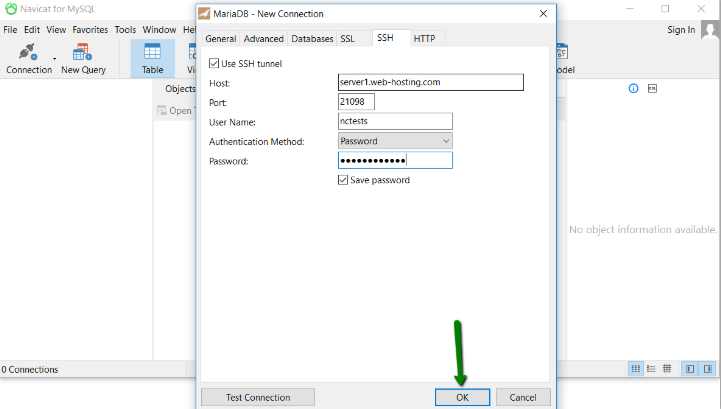Screen dimensions: 721x409
Task: Open the Databases tab in the dialog
Action: [312, 39]
